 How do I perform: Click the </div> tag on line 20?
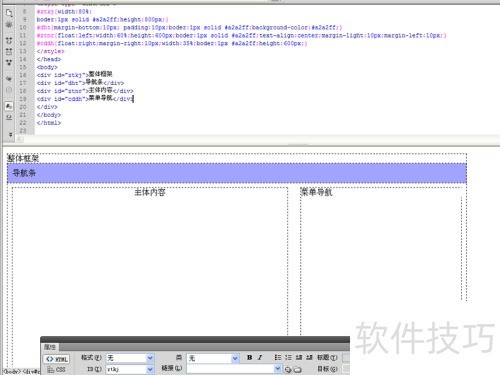pos(47,107)
